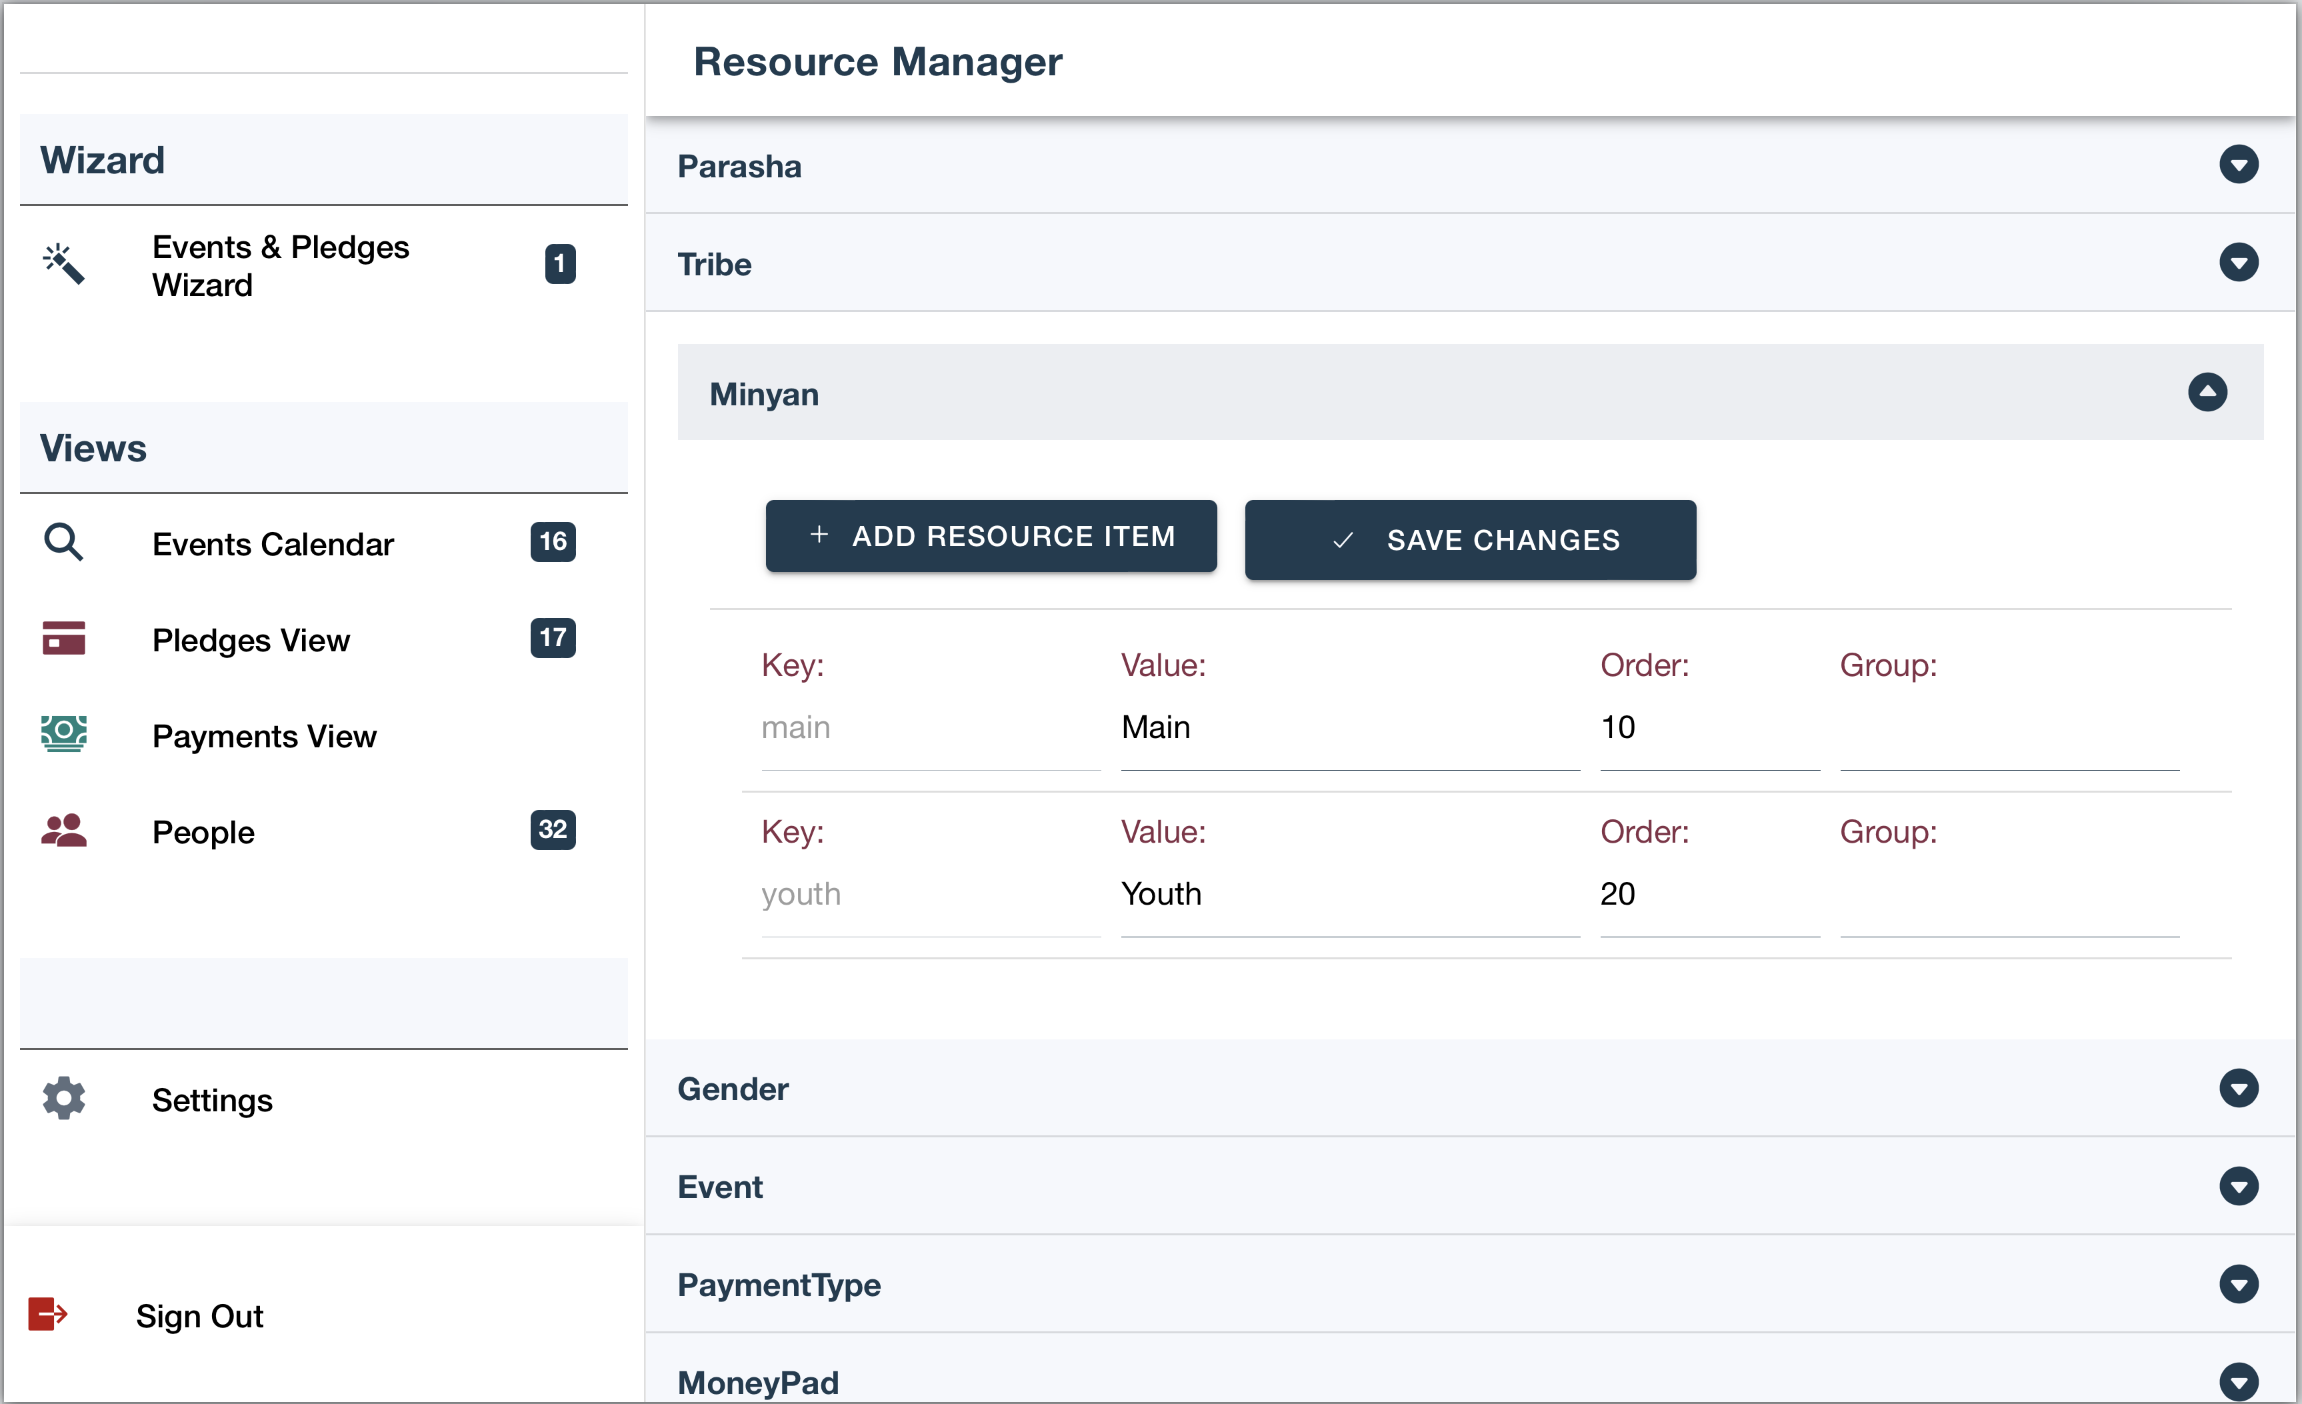Click the magic wand wizard icon

click(x=64, y=264)
